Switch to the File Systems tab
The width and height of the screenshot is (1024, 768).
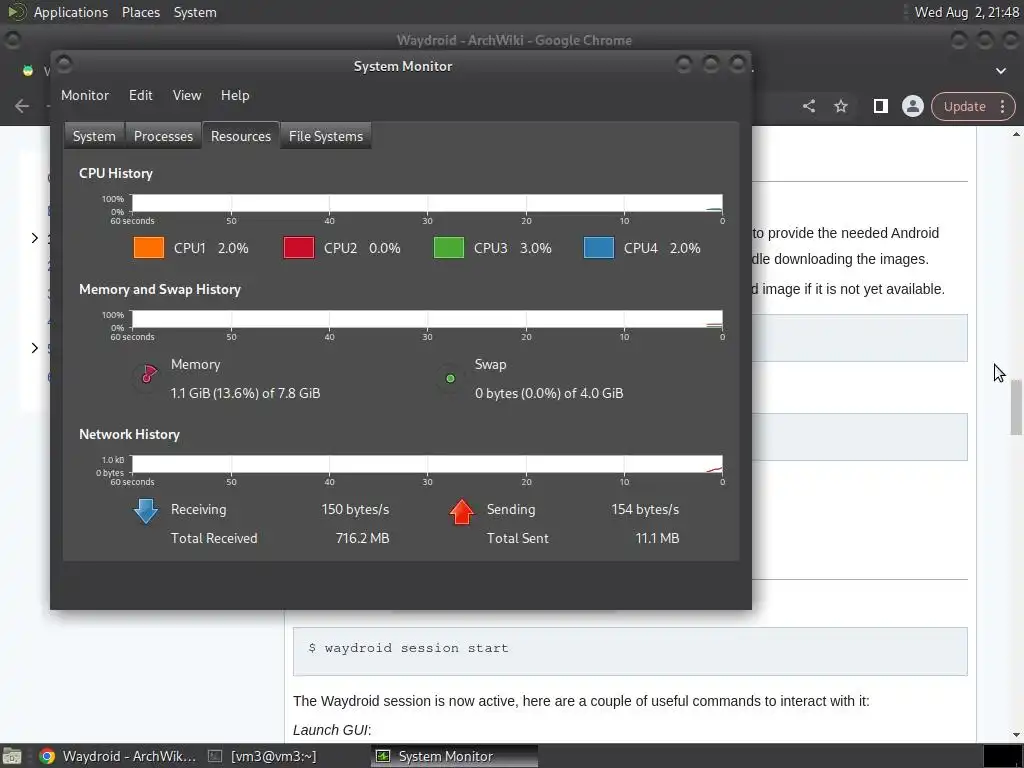pyautogui.click(x=326, y=136)
